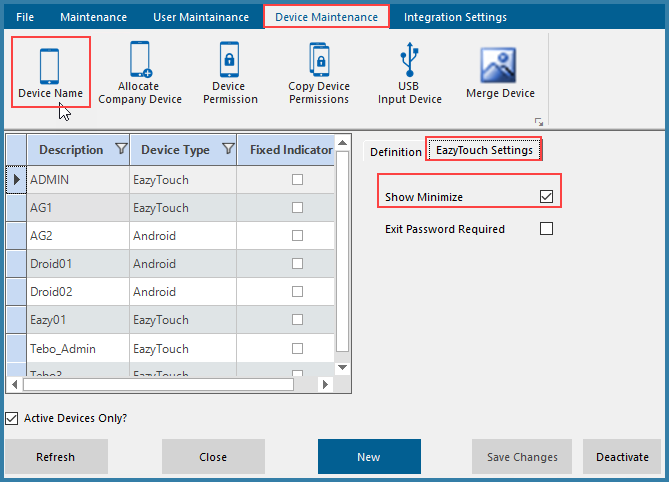Image resolution: width=669 pixels, height=482 pixels.
Task: Open the Merge Device tool
Action: tap(500, 73)
